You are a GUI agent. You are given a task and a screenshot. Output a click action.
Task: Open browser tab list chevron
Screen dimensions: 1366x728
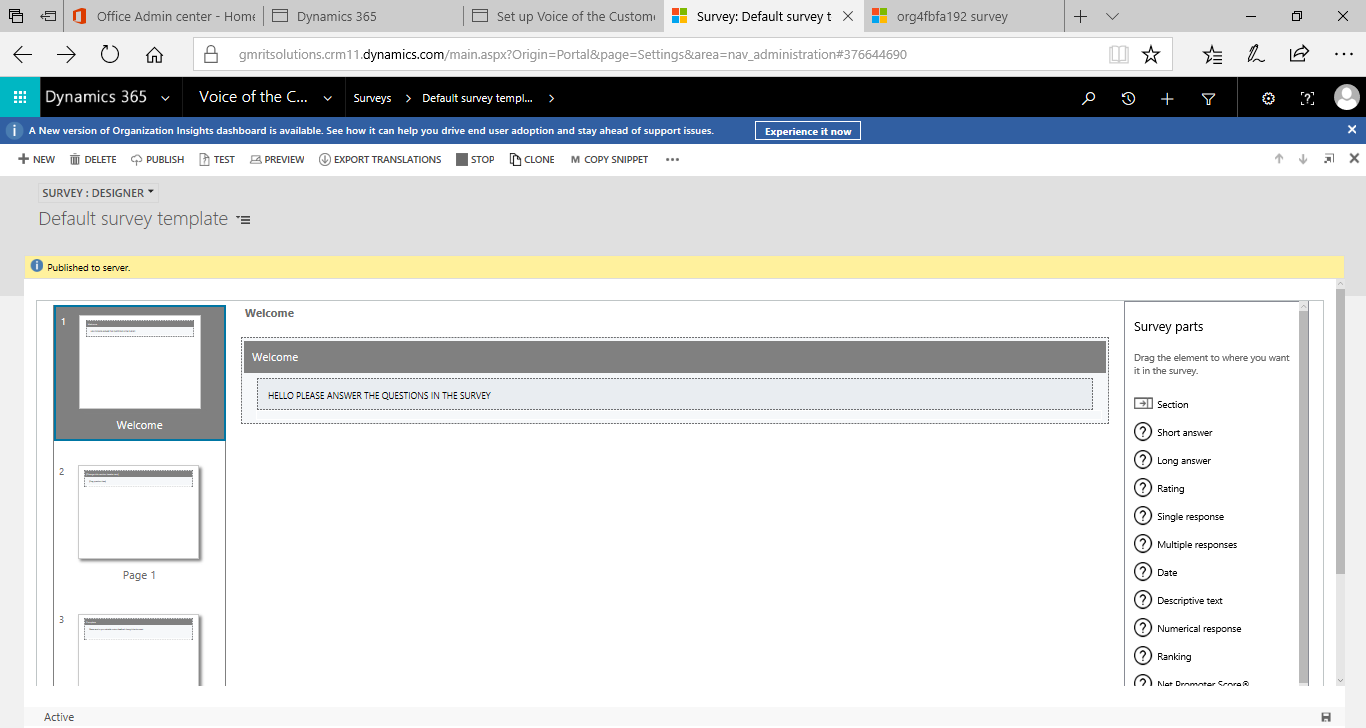coord(1112,16)
